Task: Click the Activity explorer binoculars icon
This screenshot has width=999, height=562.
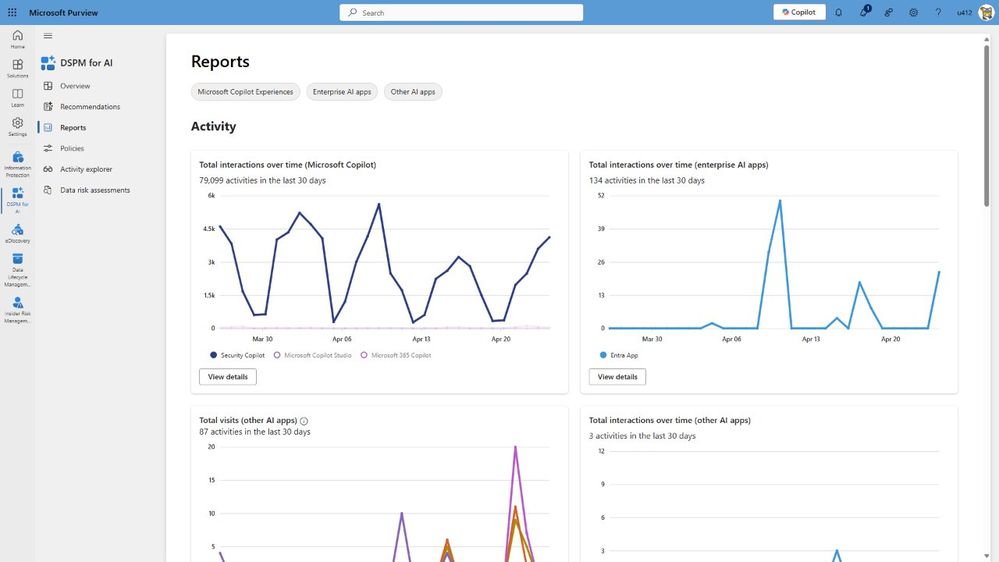Action: [48, 169]
